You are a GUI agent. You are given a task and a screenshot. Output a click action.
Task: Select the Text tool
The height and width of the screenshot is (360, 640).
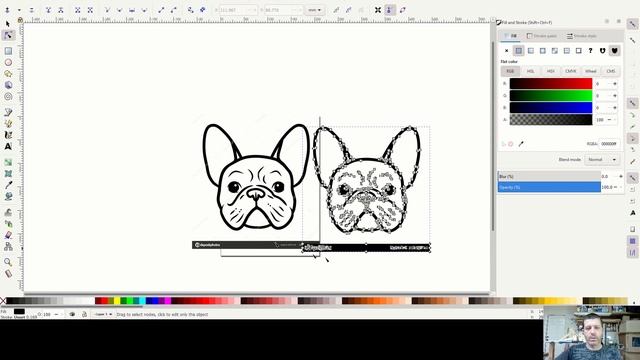click(x=8, y=147)
